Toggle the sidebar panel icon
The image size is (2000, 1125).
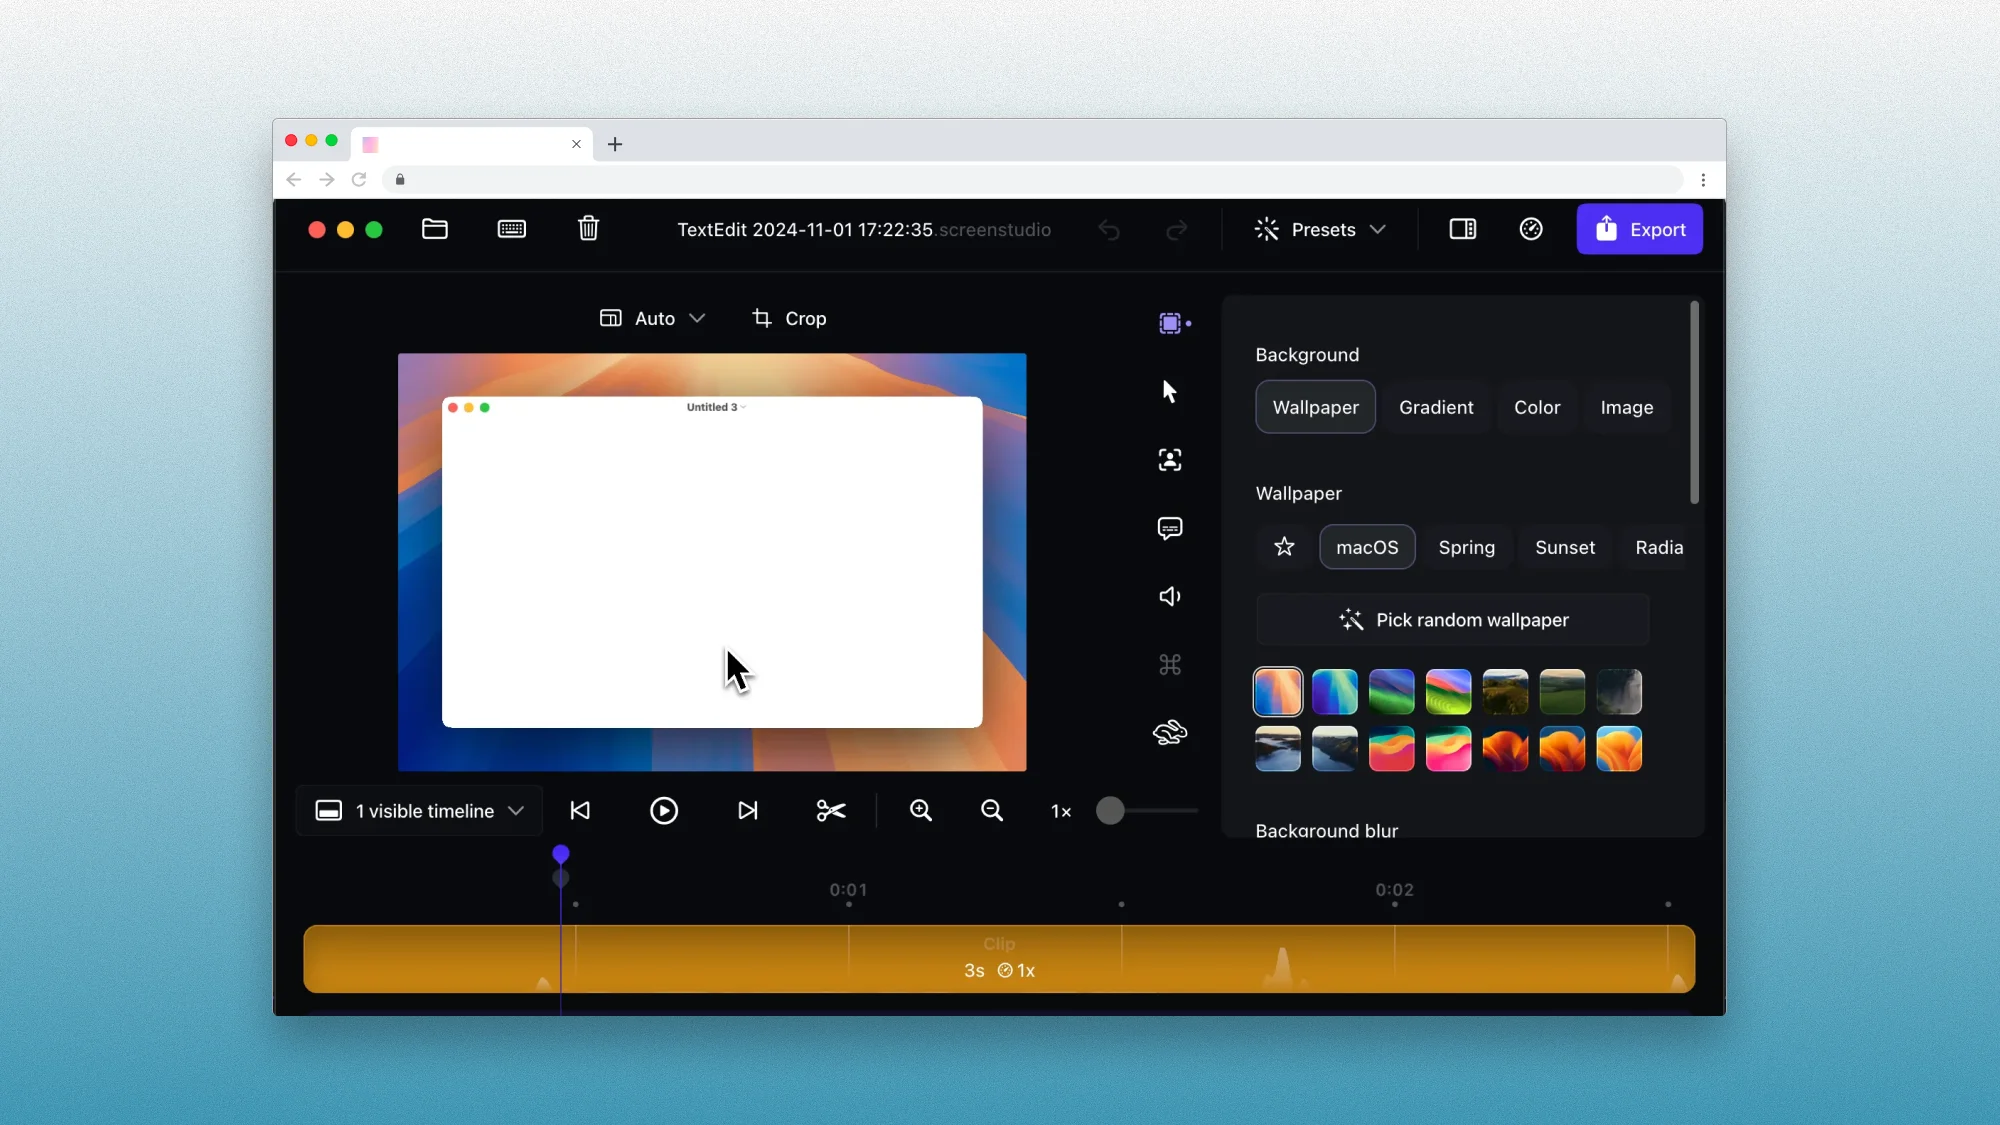(1462, 229)
